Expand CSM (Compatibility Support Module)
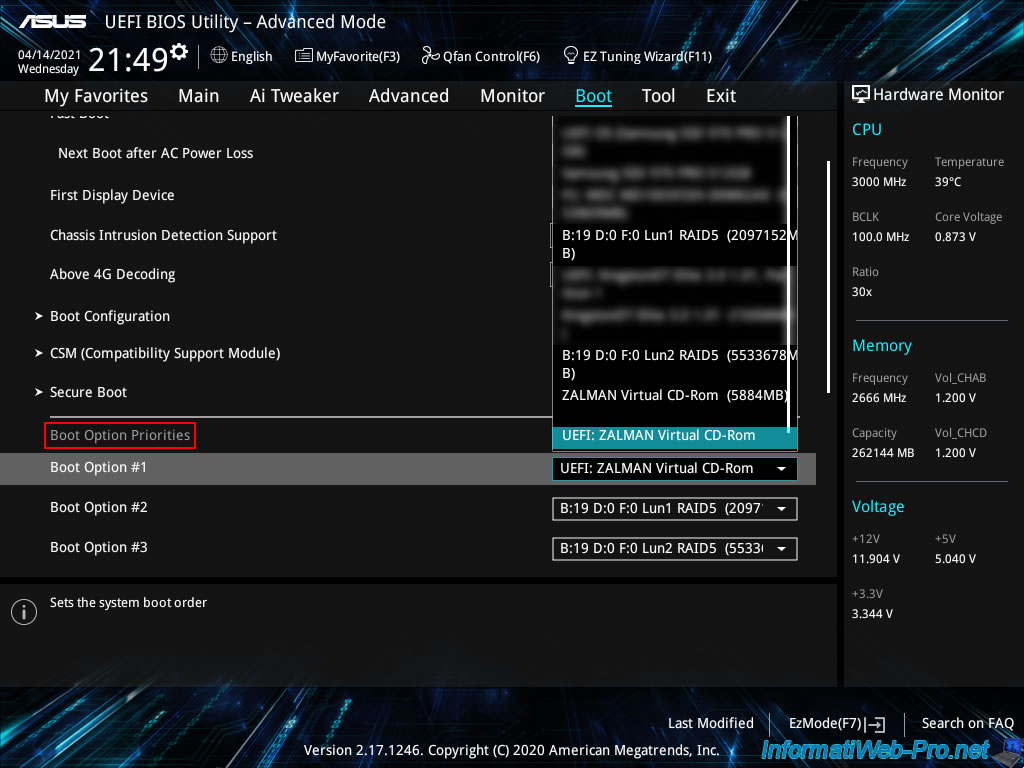 tap(164, 353)
